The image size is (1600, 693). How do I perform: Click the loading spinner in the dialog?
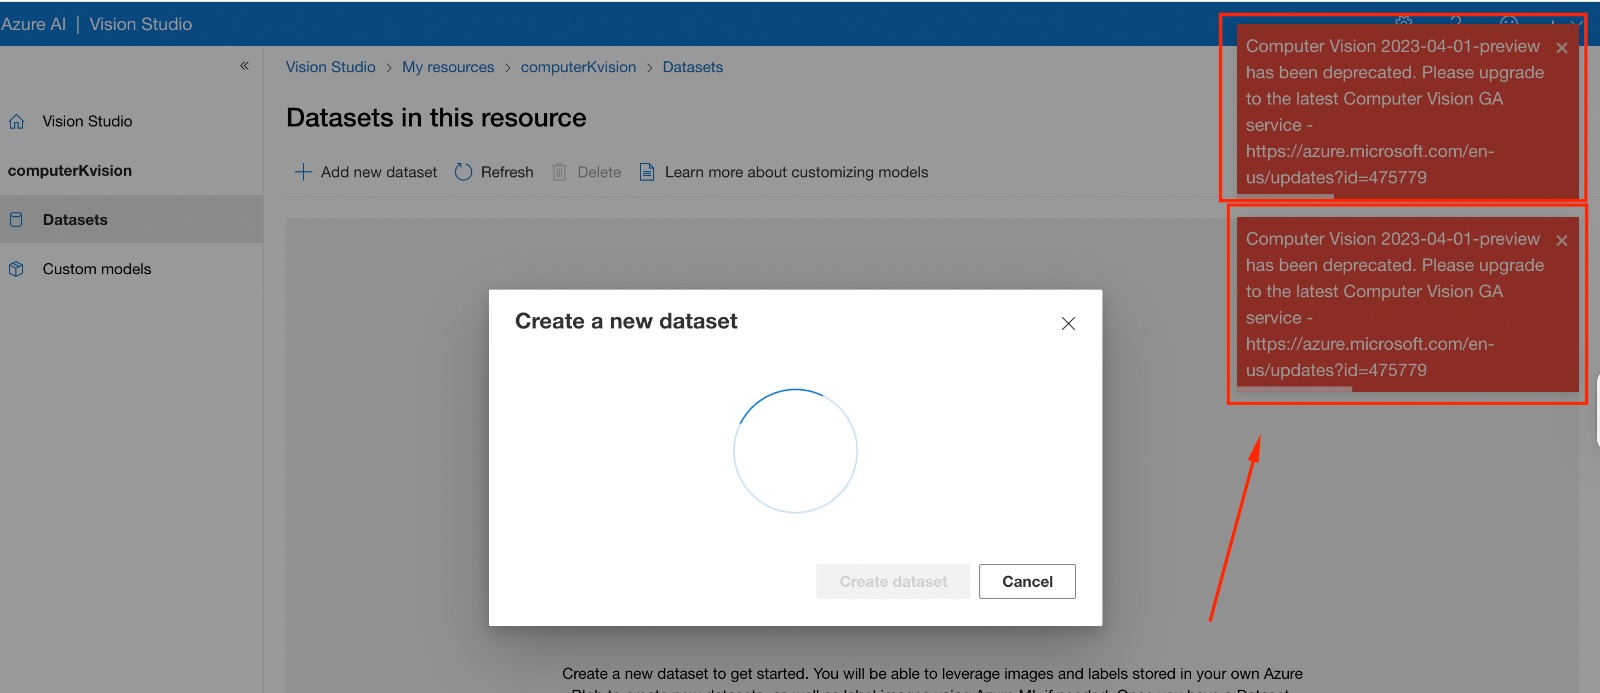(x=796, y=451)
